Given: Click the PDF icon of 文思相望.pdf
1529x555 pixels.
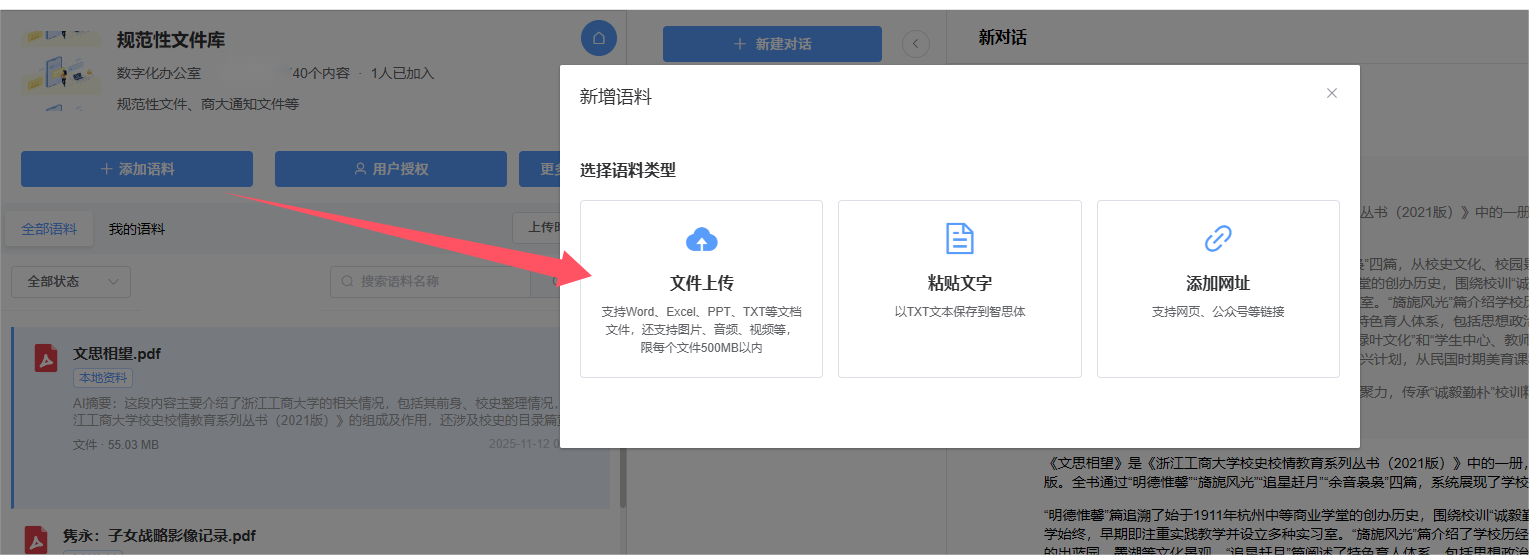Looking at the screenshot, I should click(46, 358).
